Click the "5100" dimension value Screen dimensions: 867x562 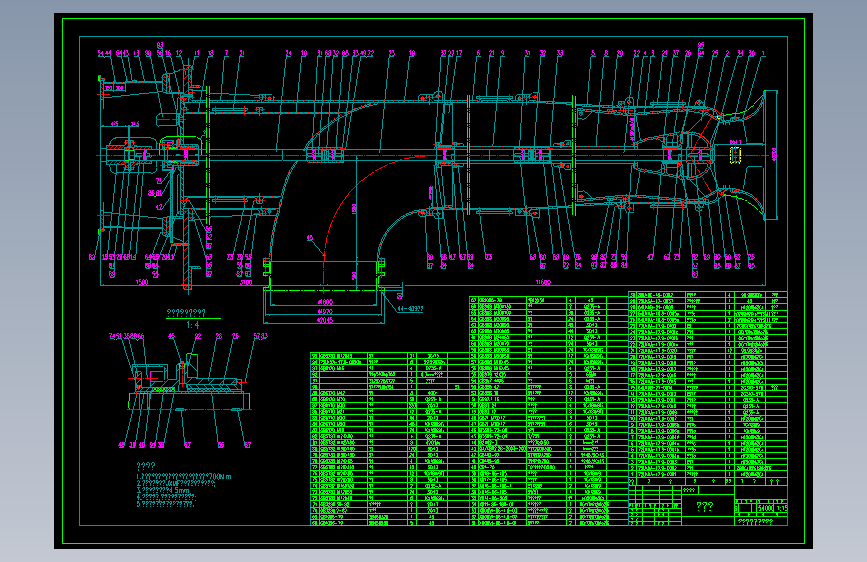click(x=246, y=282)
